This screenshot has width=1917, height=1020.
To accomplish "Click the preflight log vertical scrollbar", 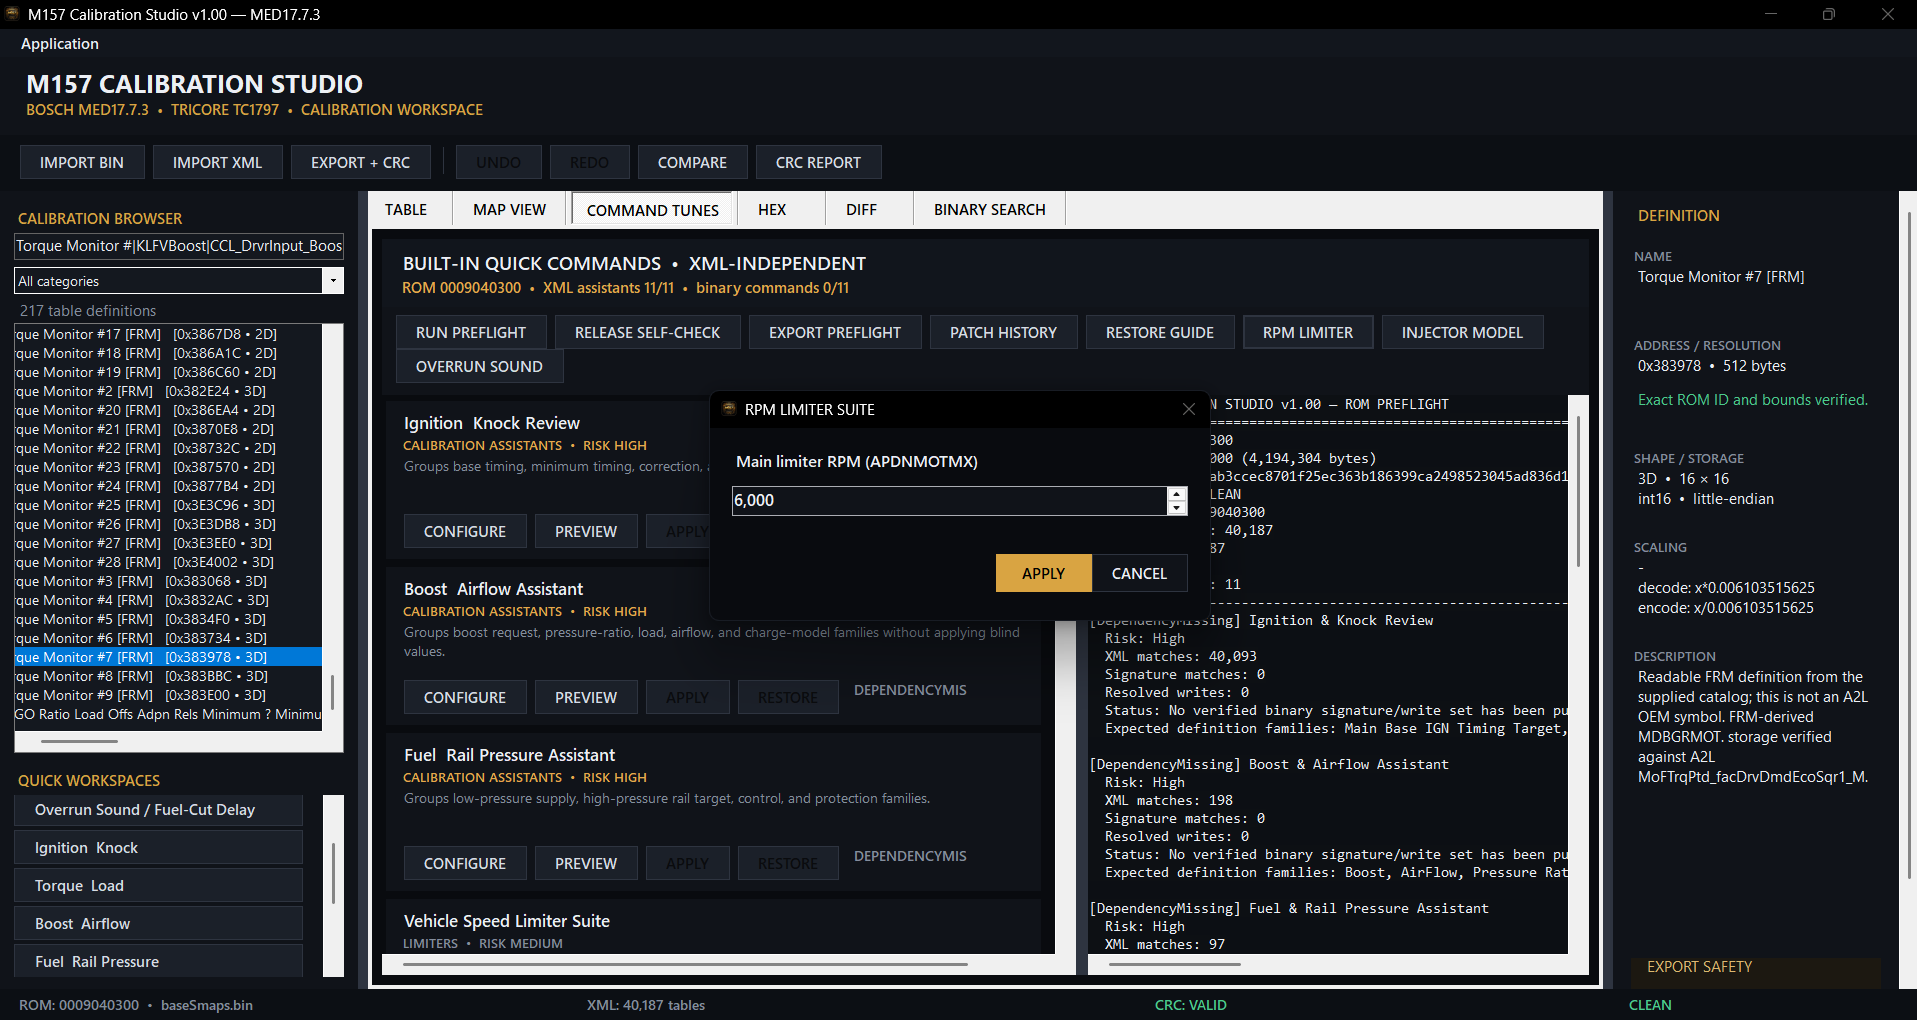I will [1578, 491].
